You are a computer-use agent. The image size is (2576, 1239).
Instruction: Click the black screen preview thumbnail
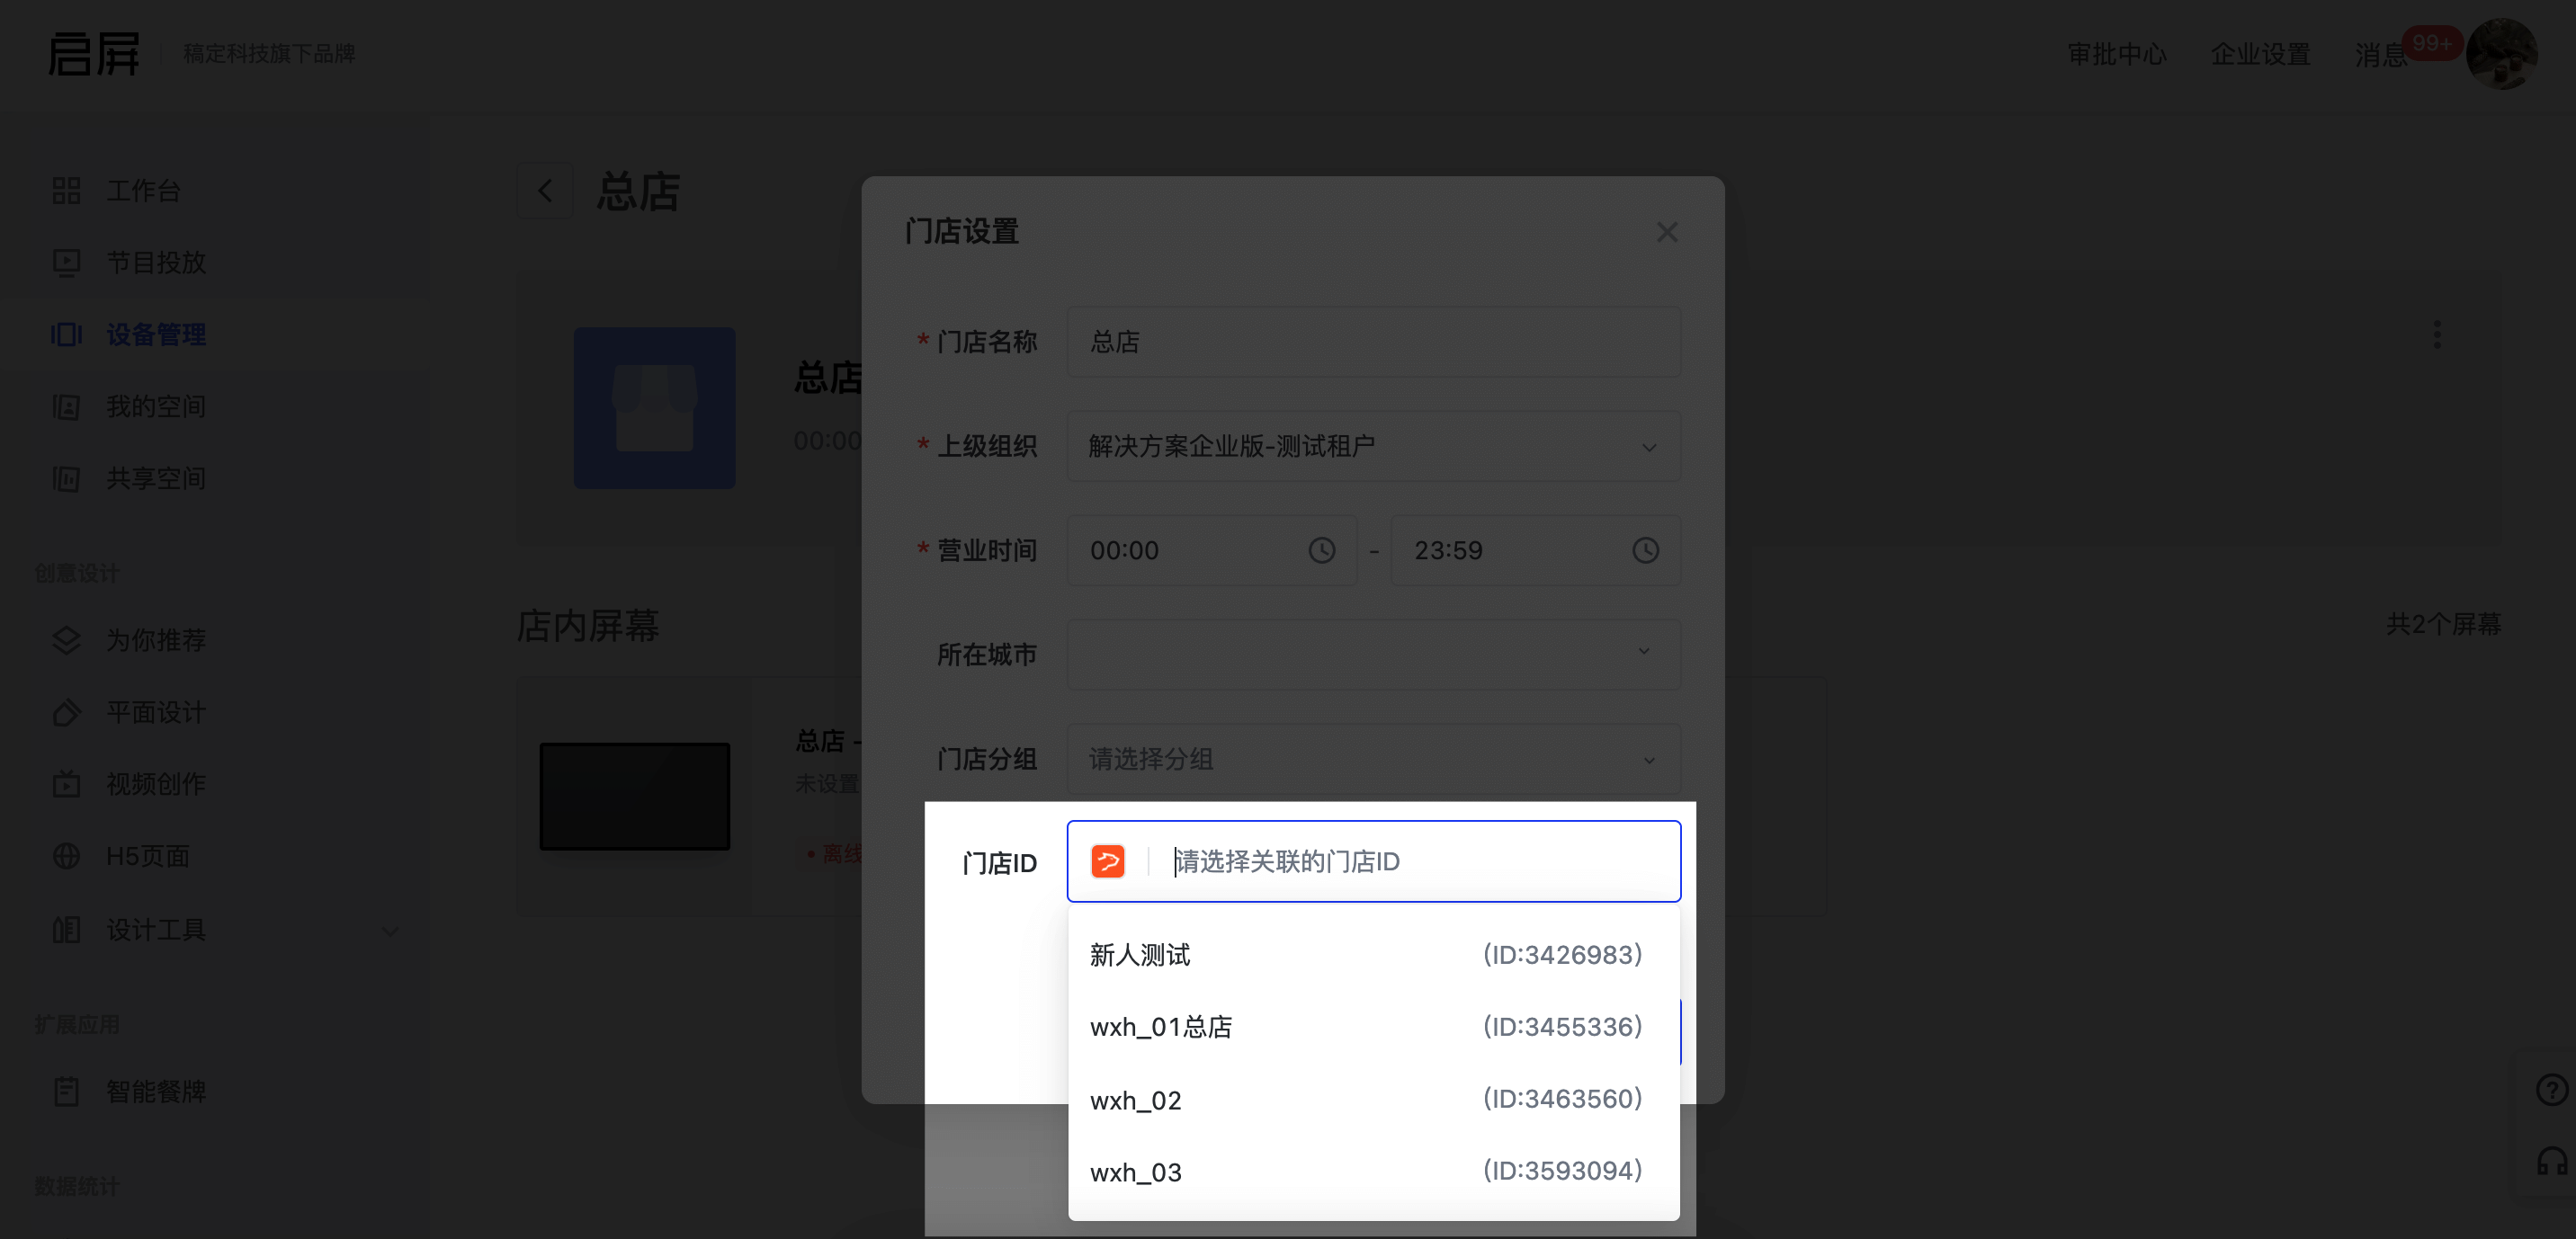[x=635, y=796]
